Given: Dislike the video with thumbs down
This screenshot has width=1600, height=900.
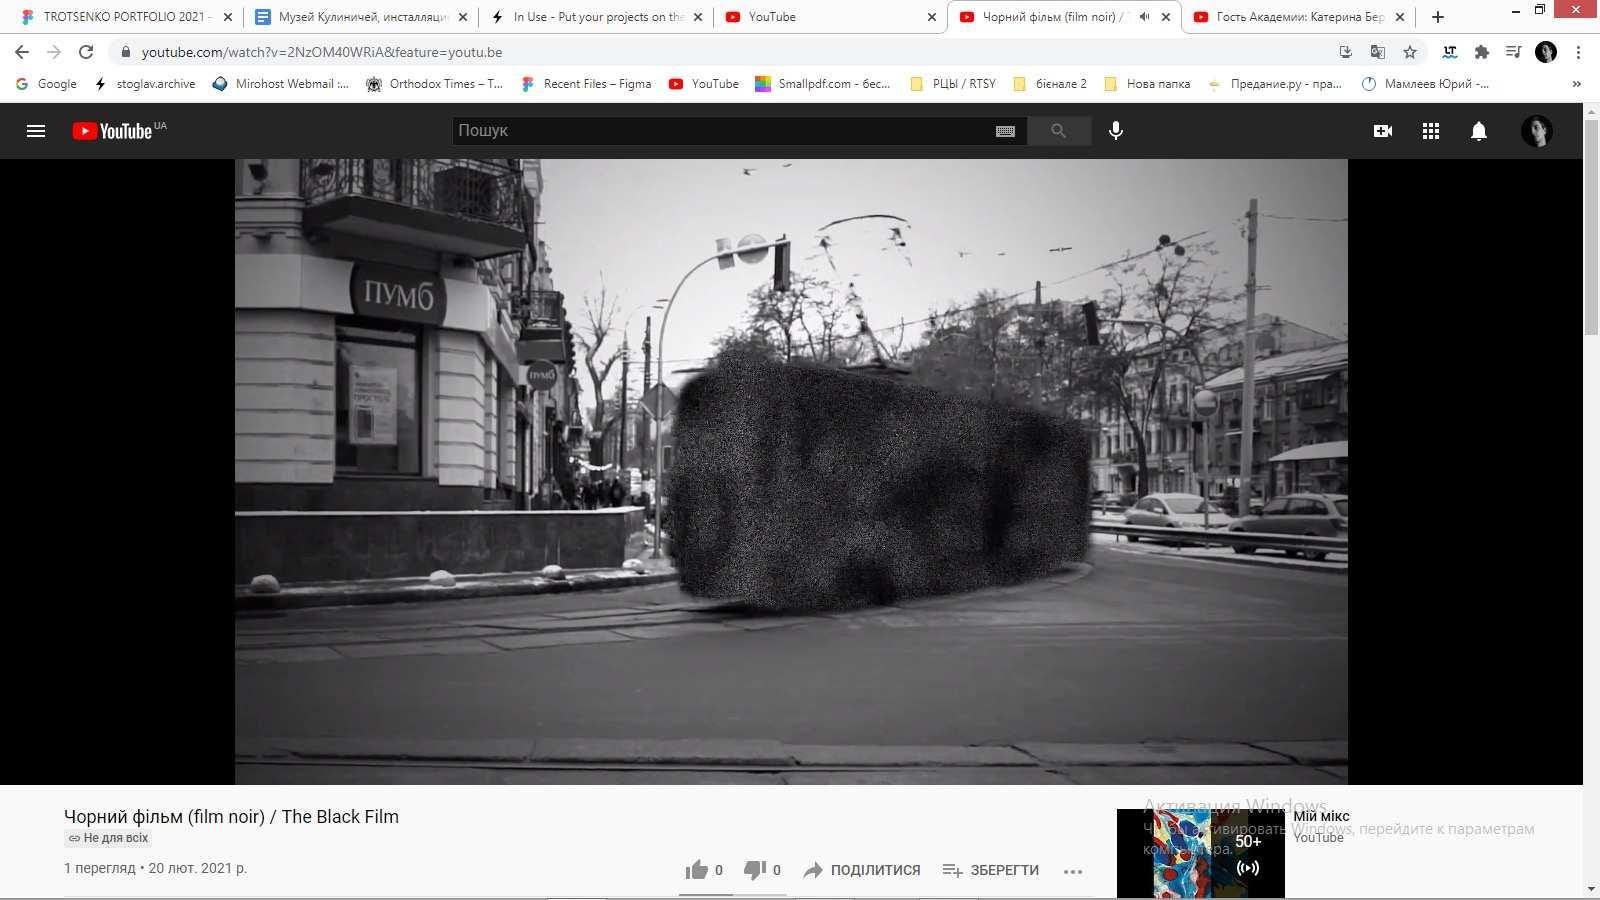Looking at the screenshot, I should tap(762, 870).
